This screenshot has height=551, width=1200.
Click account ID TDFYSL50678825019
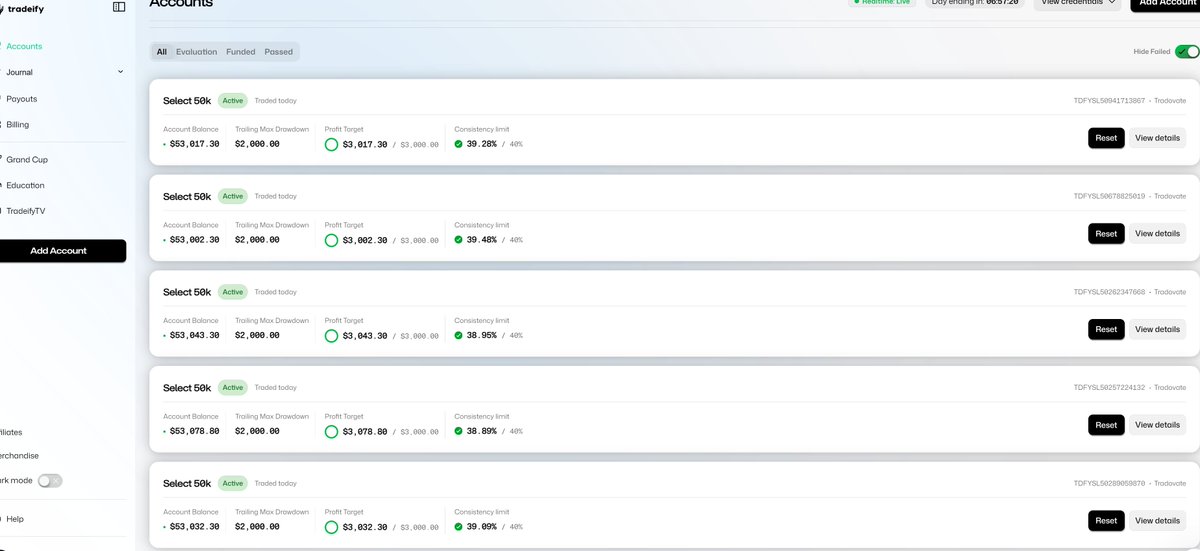pyautogui.click(x=1109, y=197)
